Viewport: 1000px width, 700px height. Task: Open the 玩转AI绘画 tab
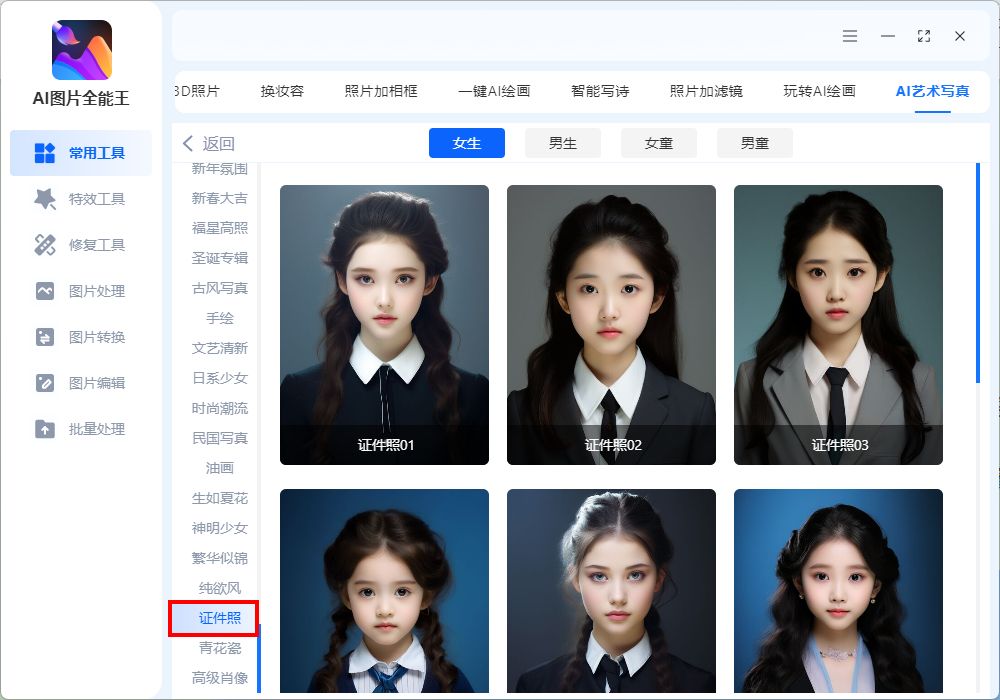pyautogui.click(x=819, y=91)
